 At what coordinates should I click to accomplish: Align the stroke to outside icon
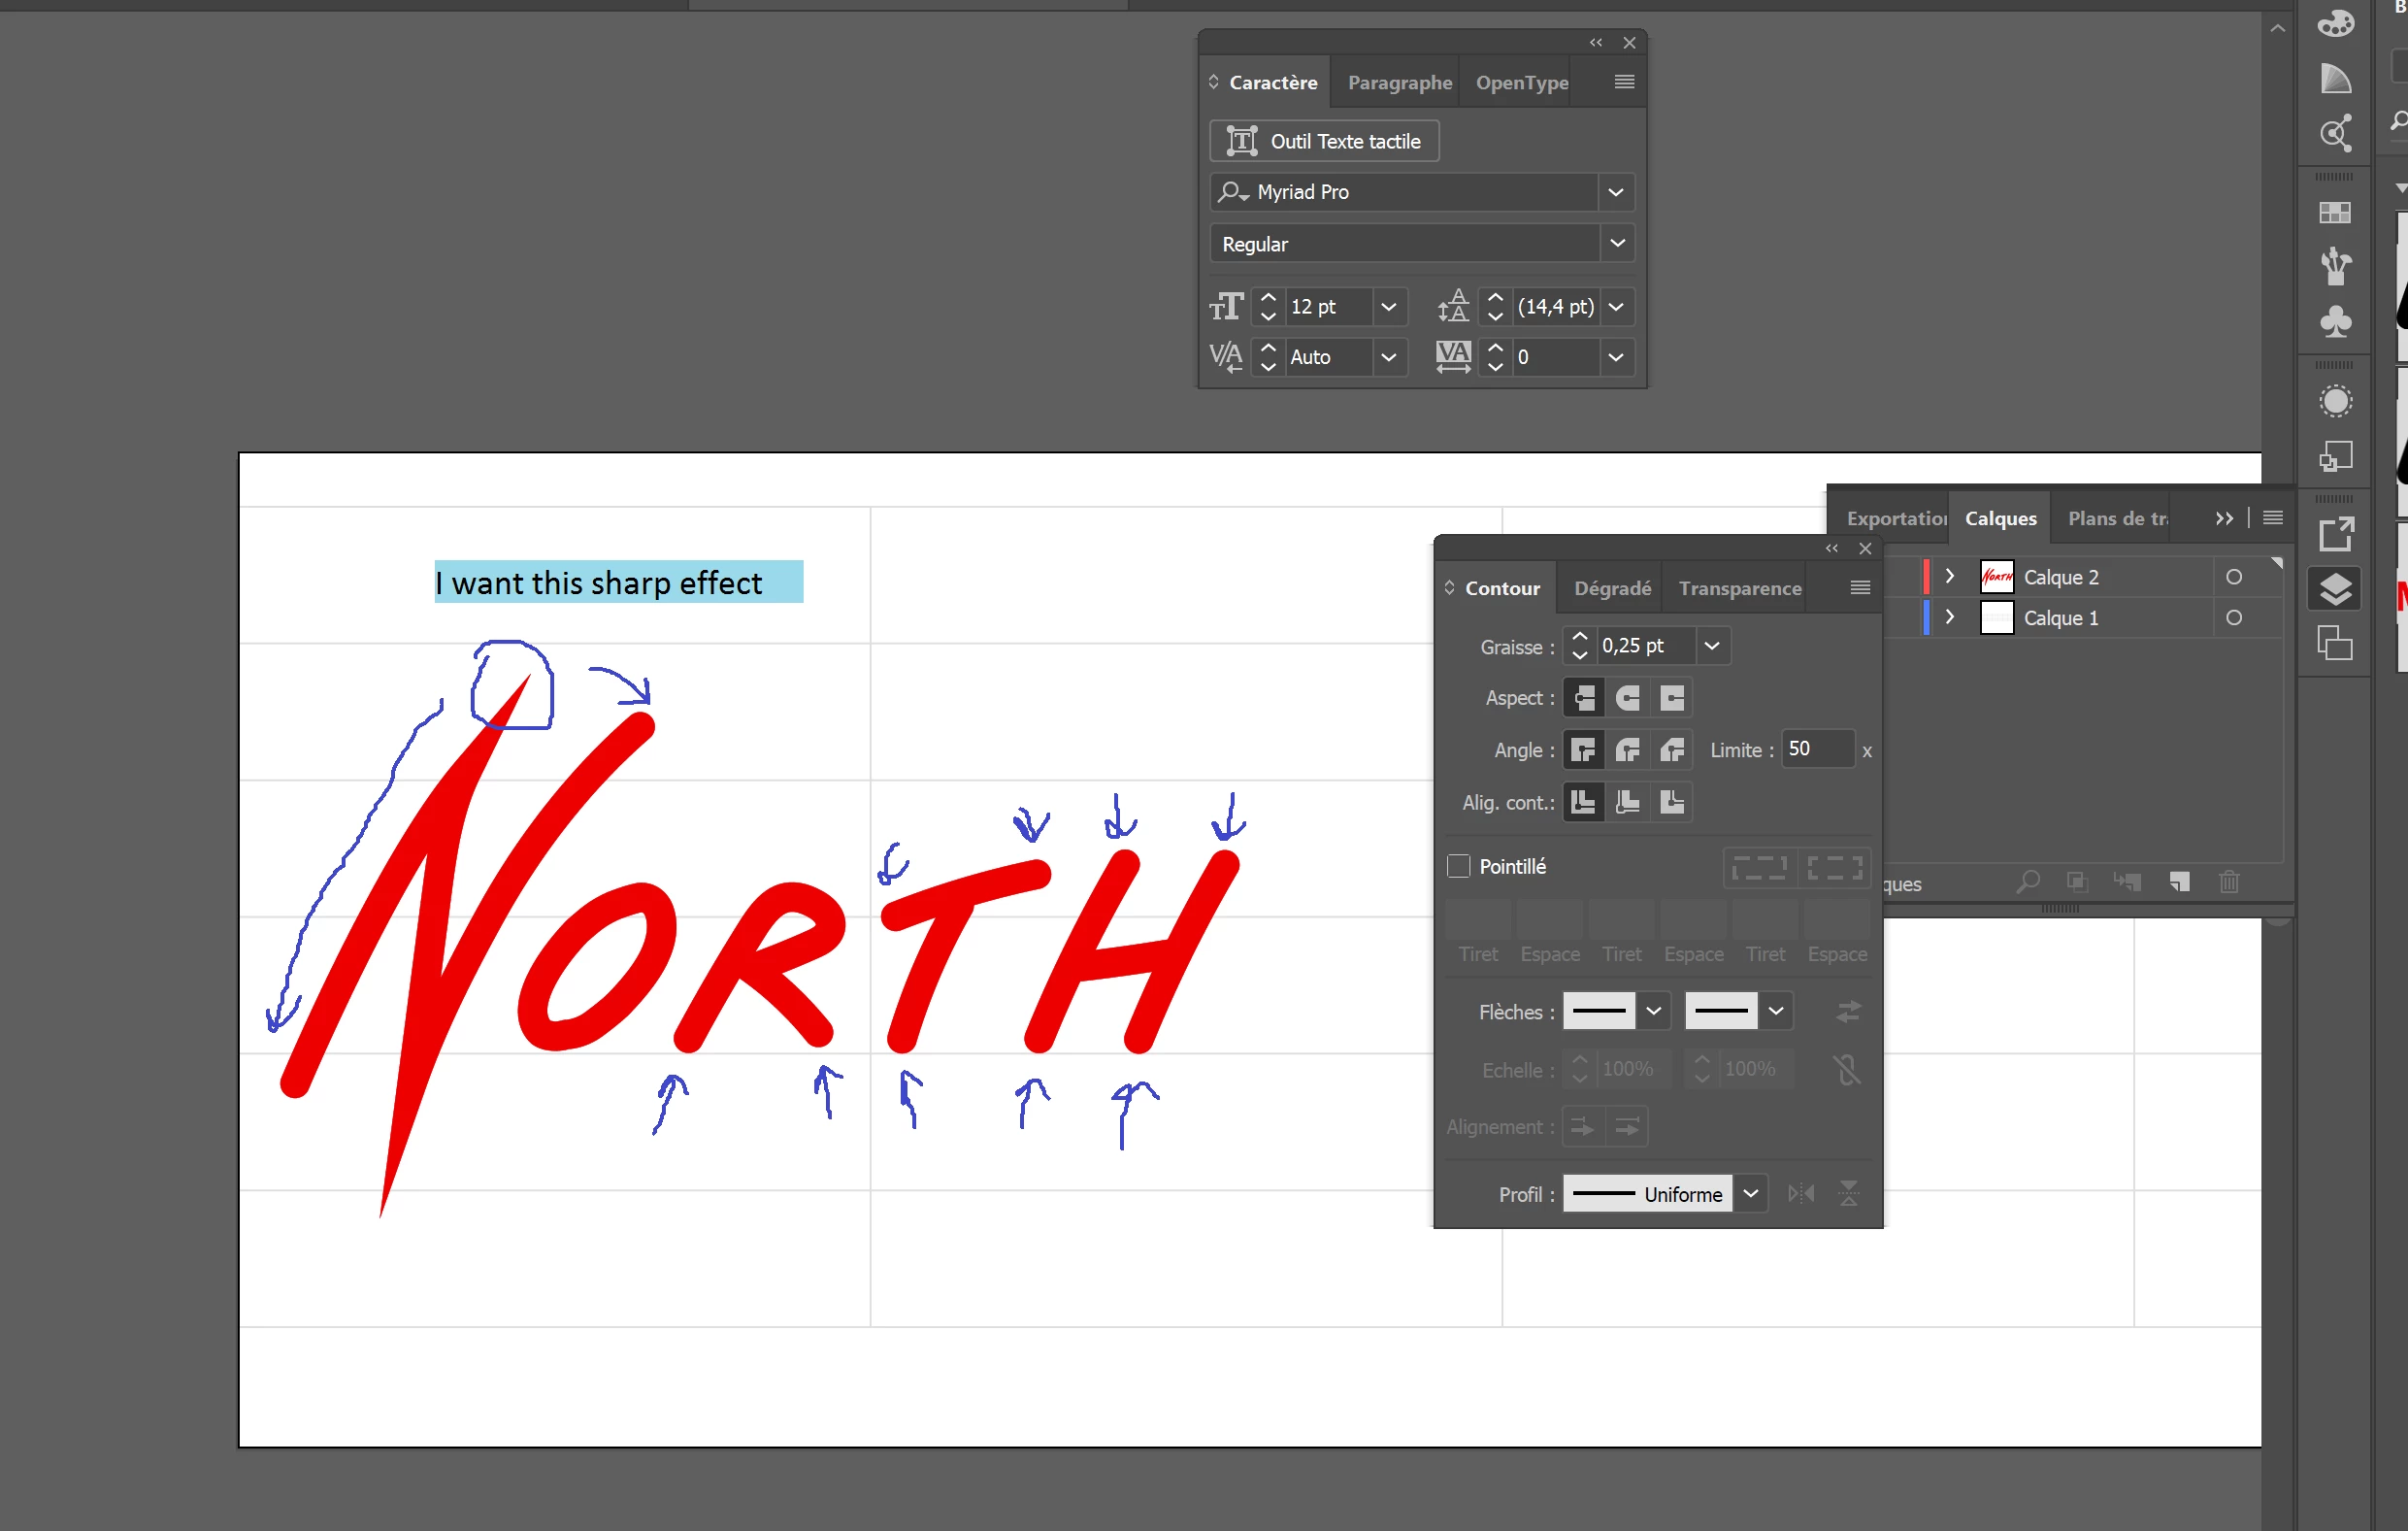click(x=1672, y=801)
